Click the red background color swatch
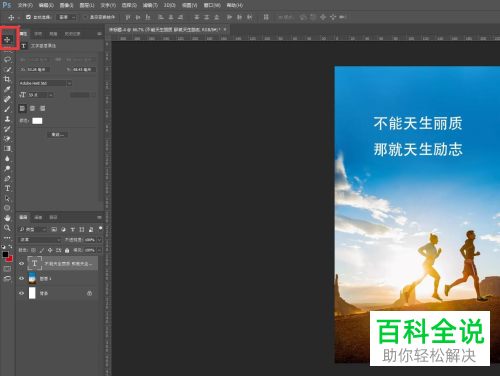 pyautogui.click(x=10, y=259)
